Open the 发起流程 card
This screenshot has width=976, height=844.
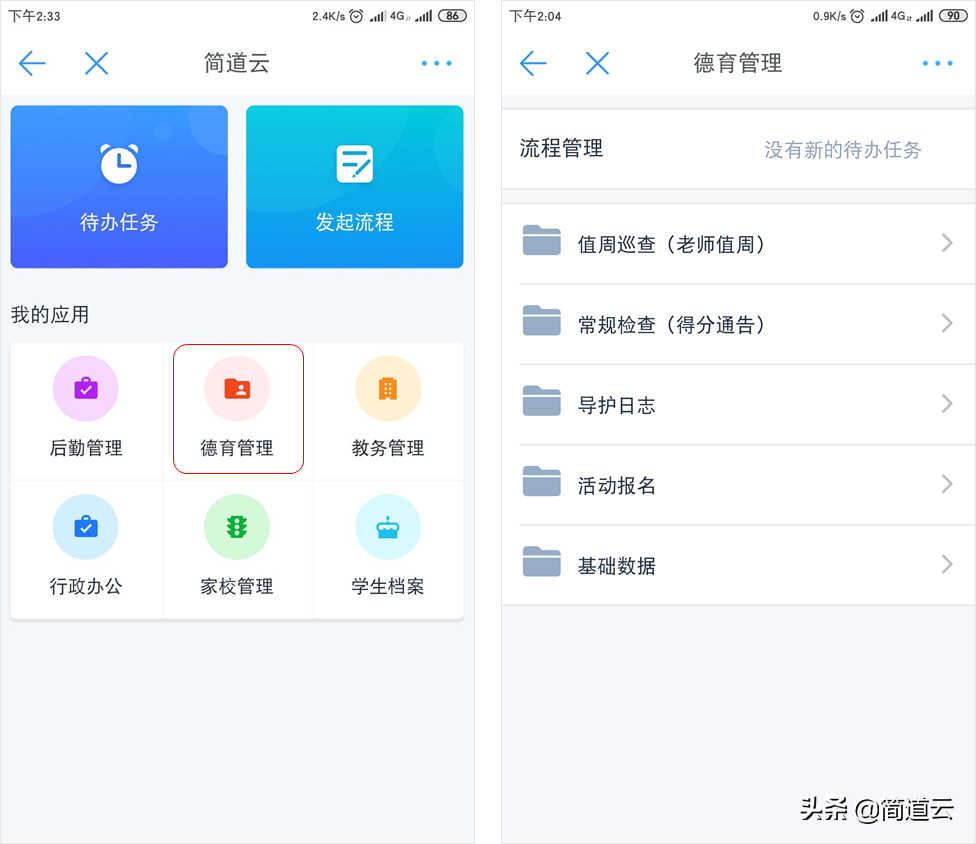click(354, 187)
